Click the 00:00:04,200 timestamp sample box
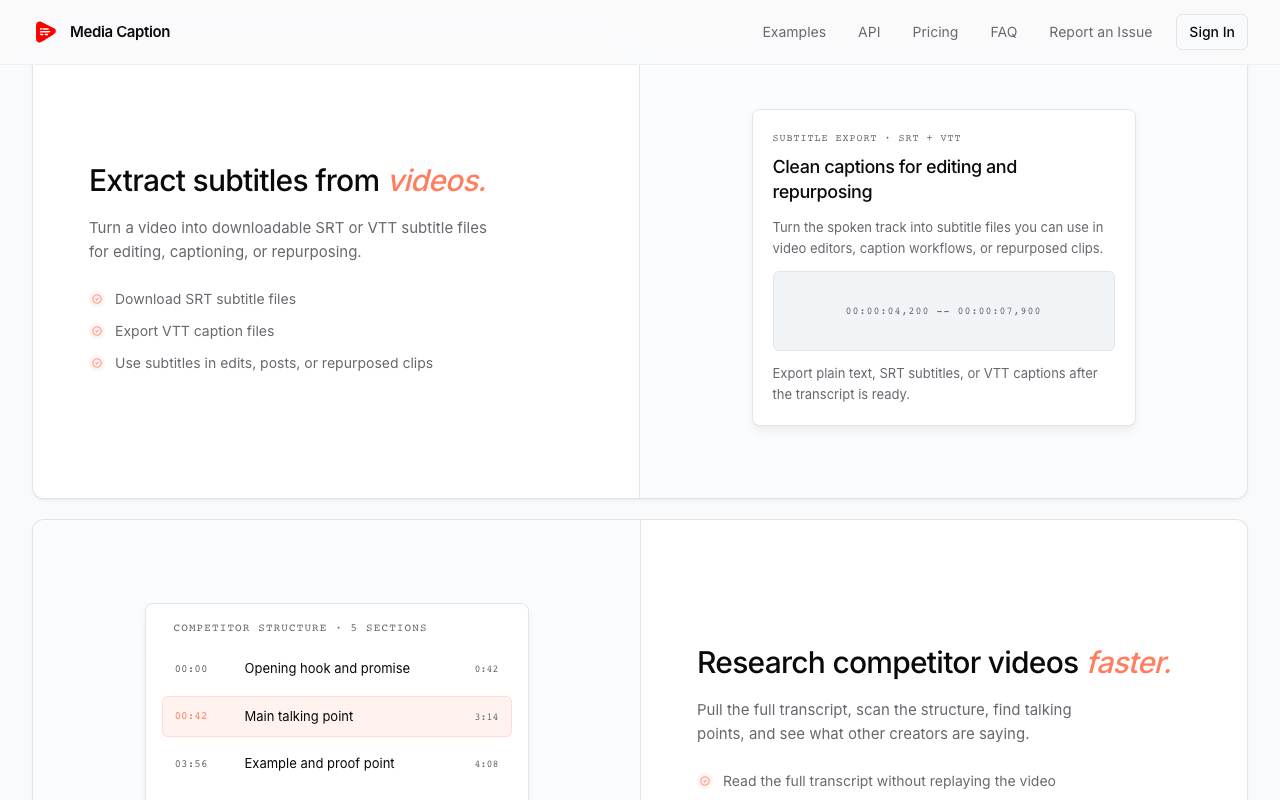The width and height of the screenshot is (1280, 800). 944,311
